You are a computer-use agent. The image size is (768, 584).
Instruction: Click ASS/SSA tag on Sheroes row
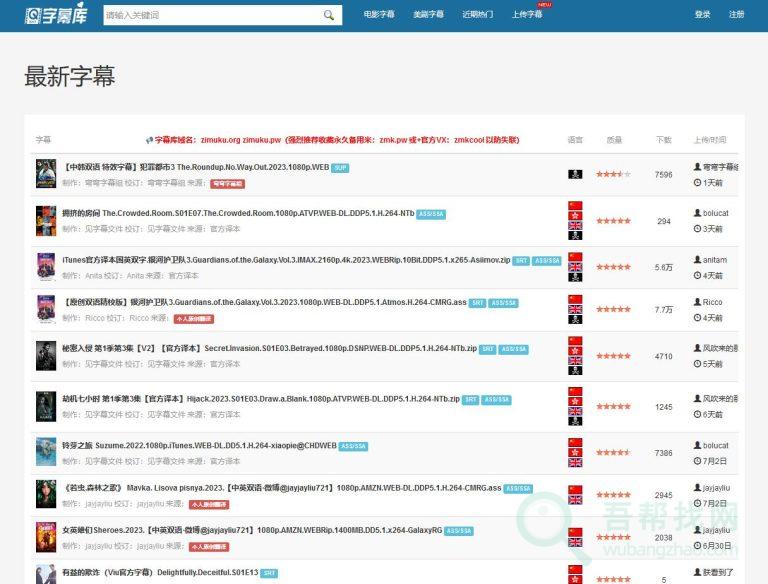coord(459,531)
